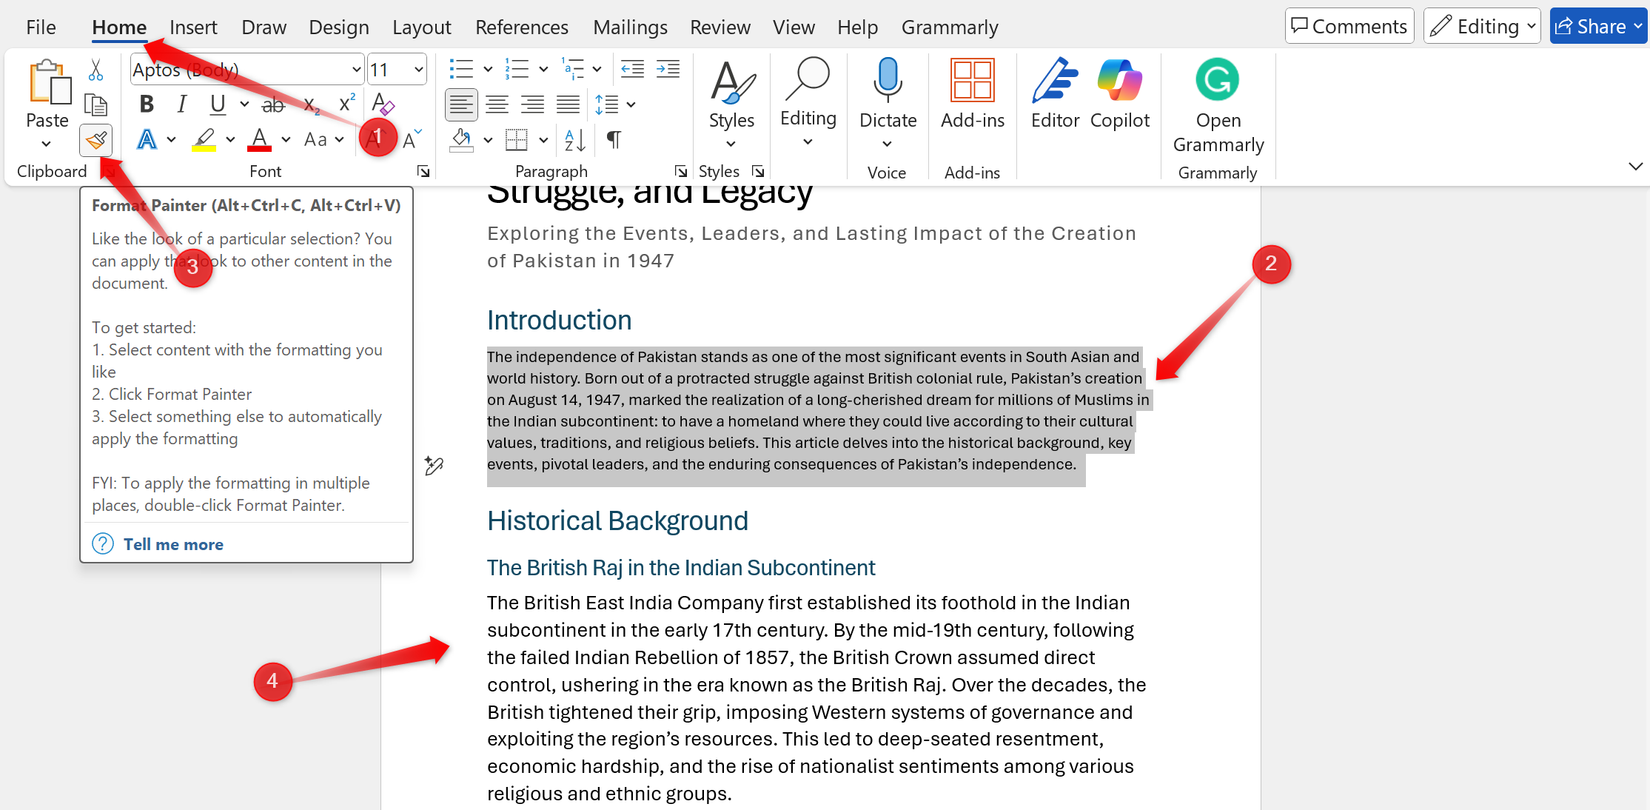
Task: Align text to the right
Action: (533, 104)
